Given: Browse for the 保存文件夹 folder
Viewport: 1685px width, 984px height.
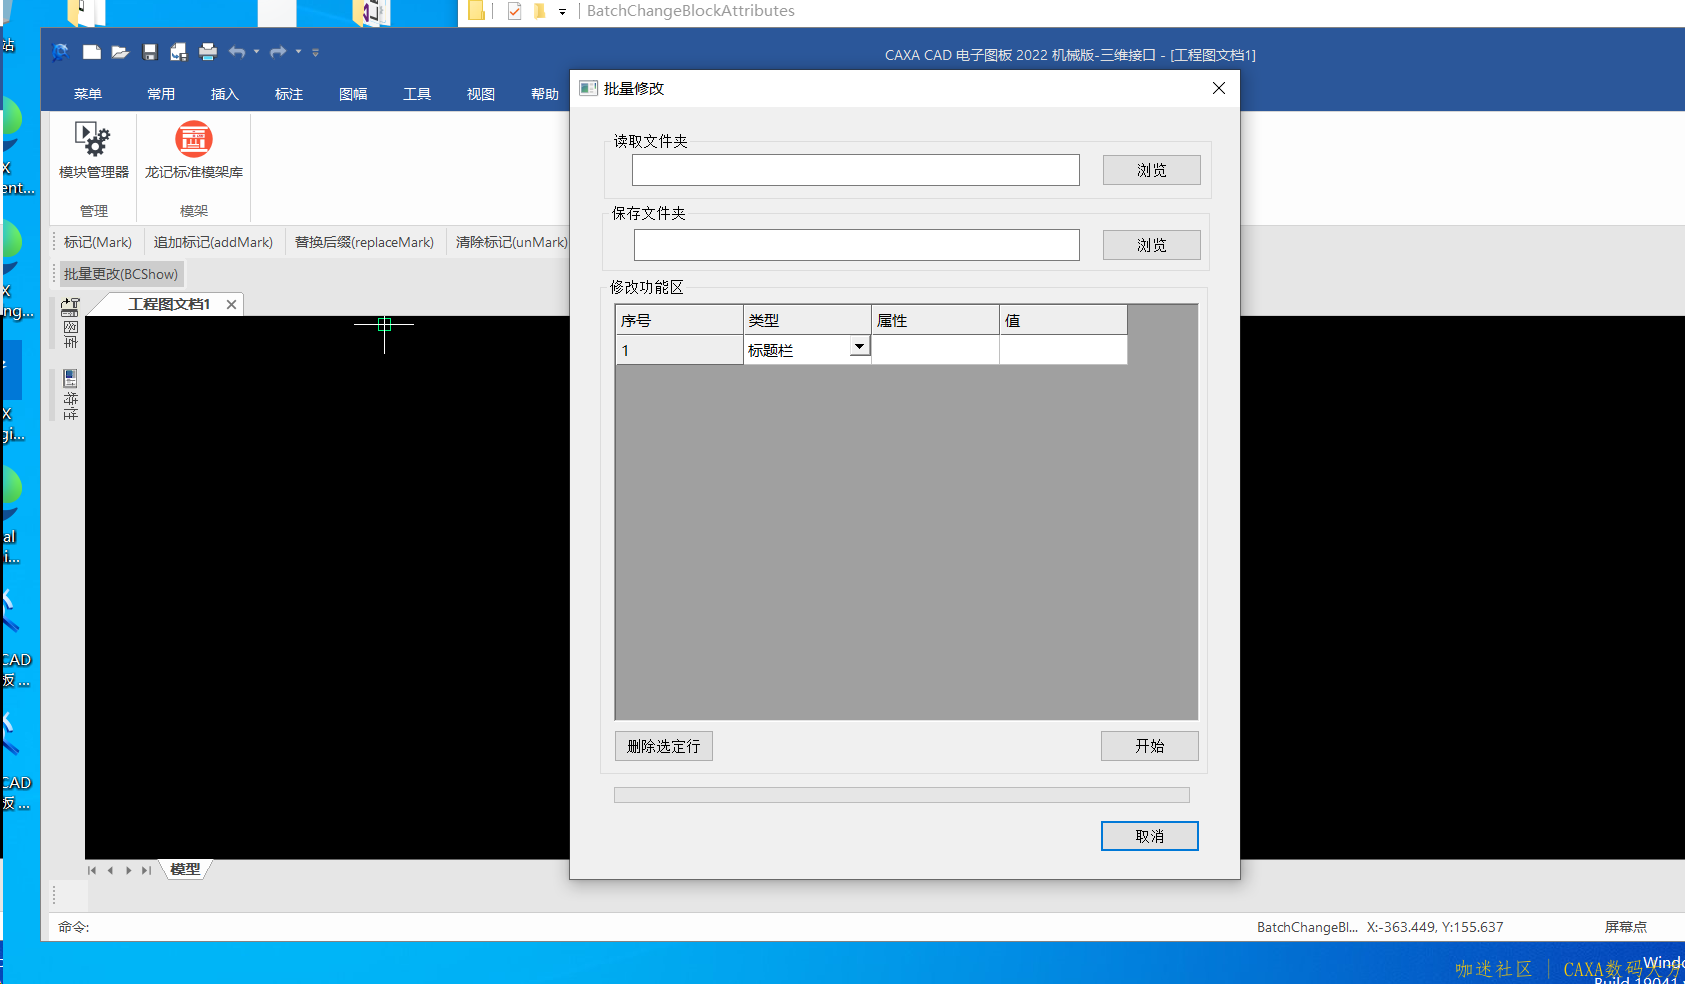Looking at the screenshot, I should pos(1152,245).
